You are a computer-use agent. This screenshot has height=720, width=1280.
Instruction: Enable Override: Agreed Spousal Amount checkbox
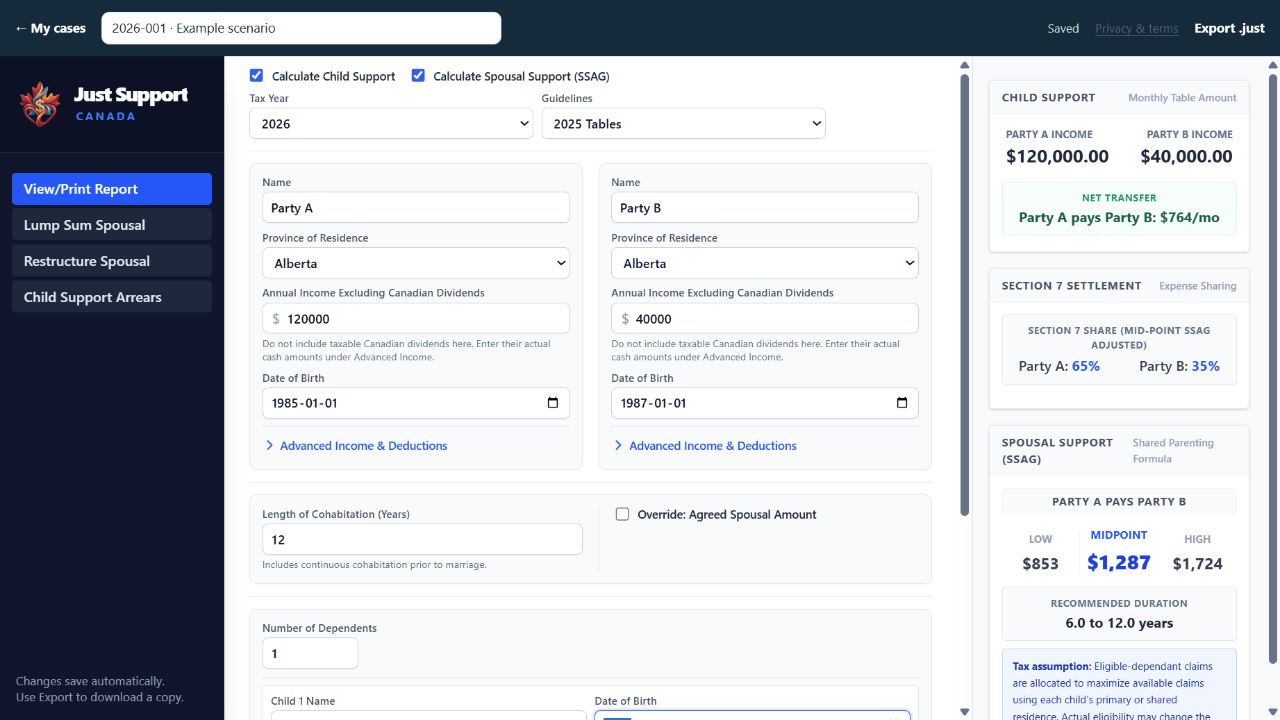pyautogui.click(x=622, y=514)
